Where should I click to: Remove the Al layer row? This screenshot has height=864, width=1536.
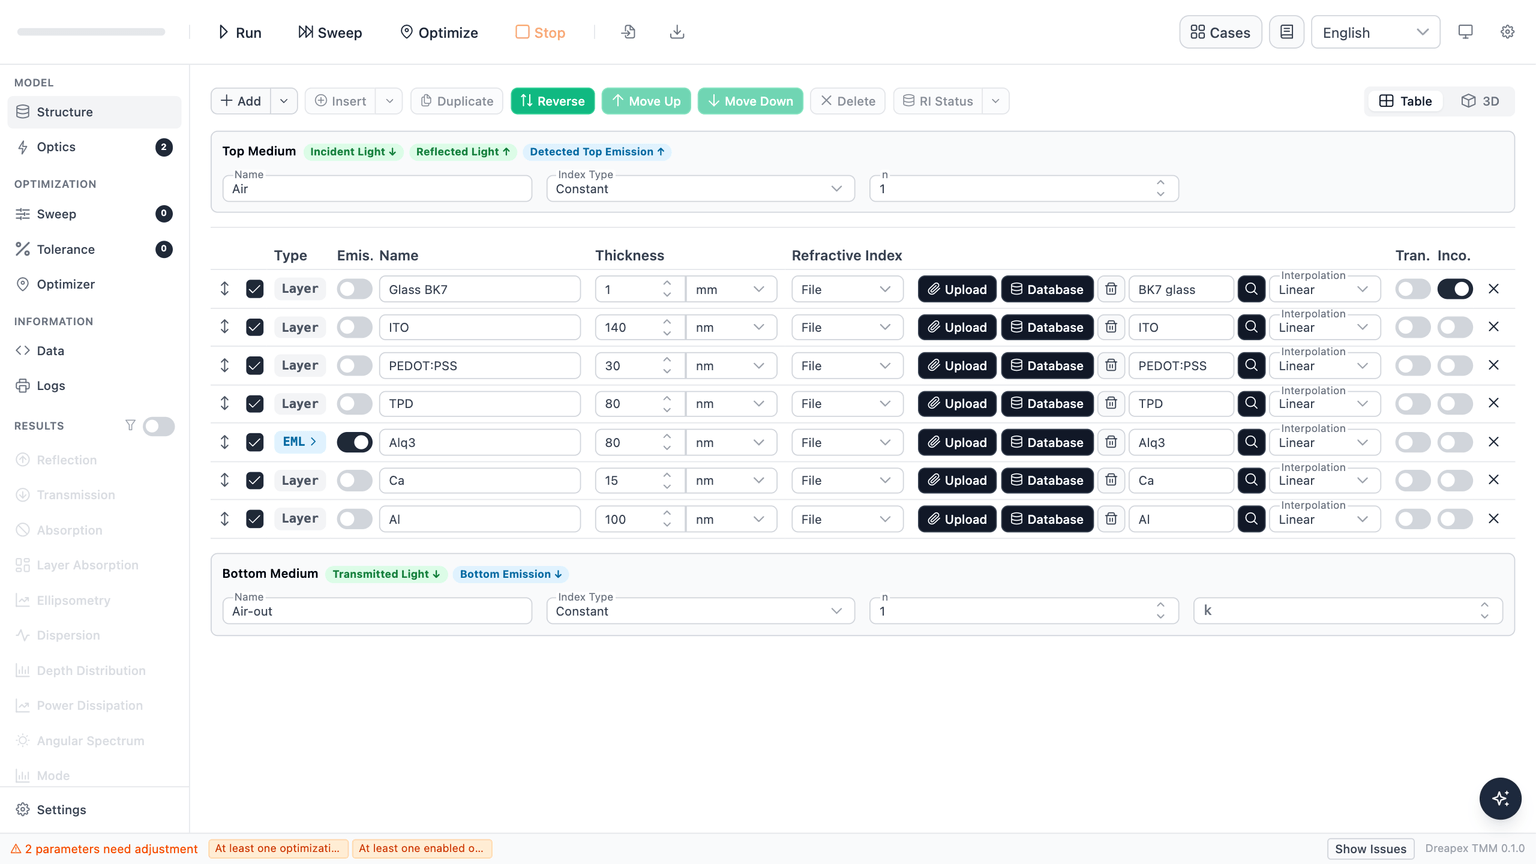1493,519
